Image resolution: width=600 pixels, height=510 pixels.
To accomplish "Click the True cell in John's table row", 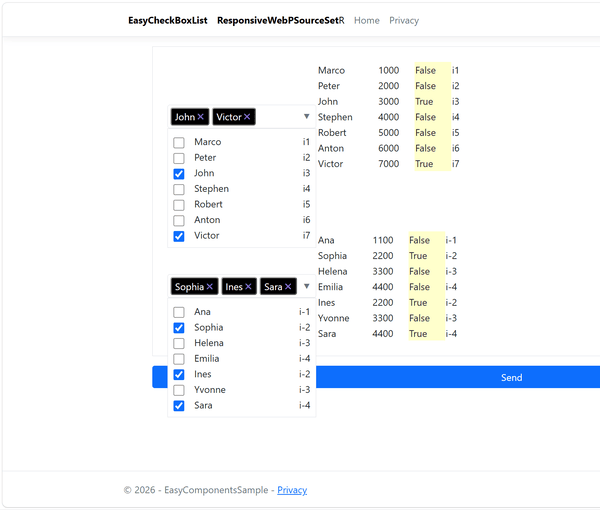I will (424, 101).
